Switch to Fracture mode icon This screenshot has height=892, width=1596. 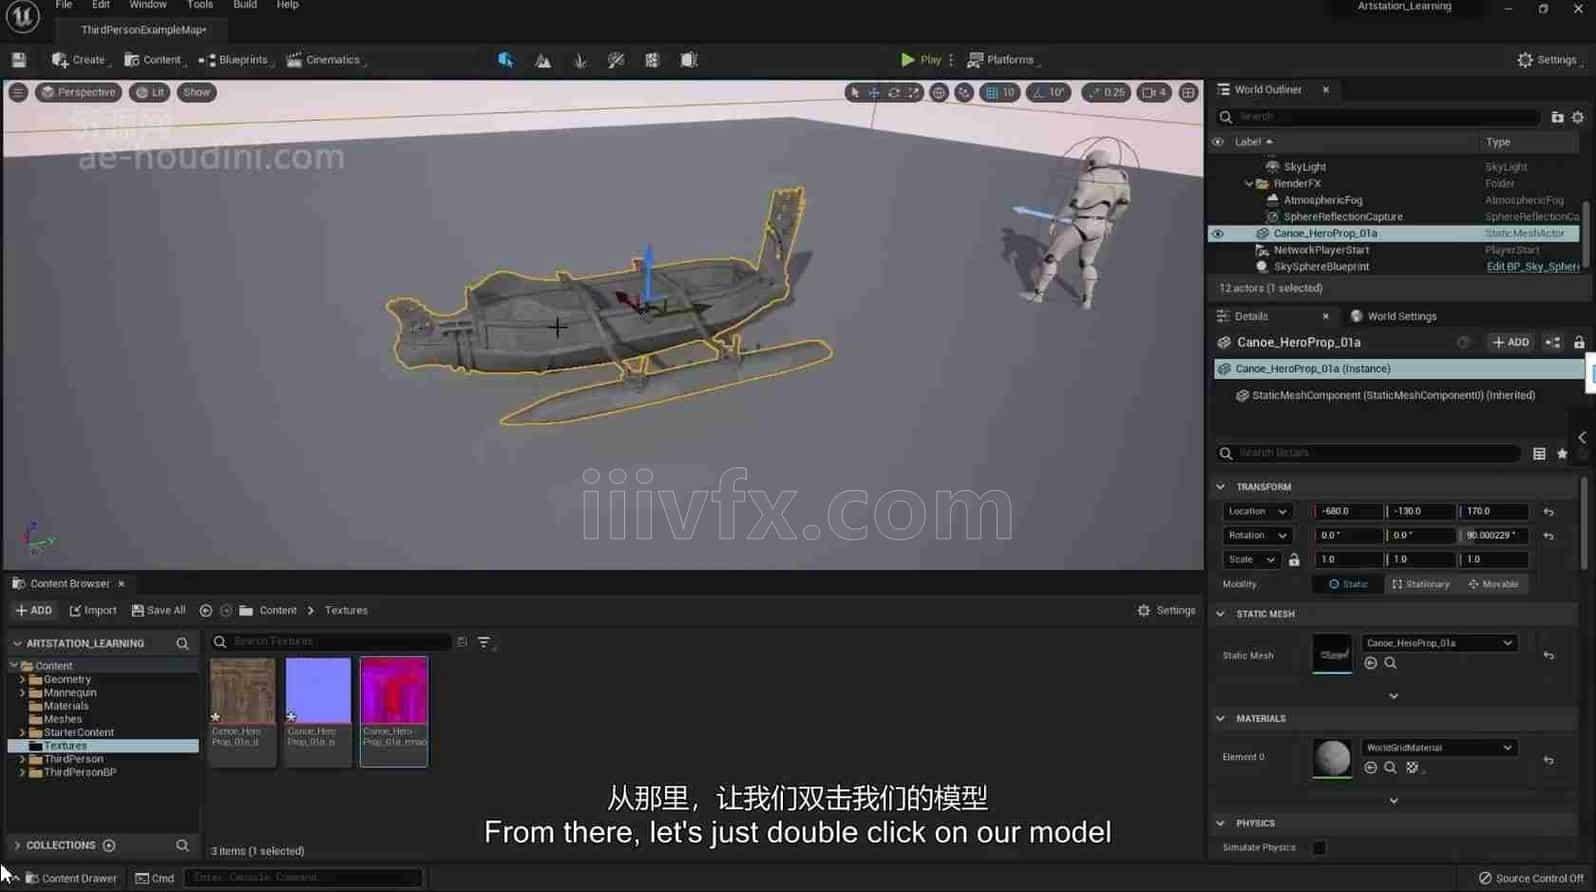[652, 60]
